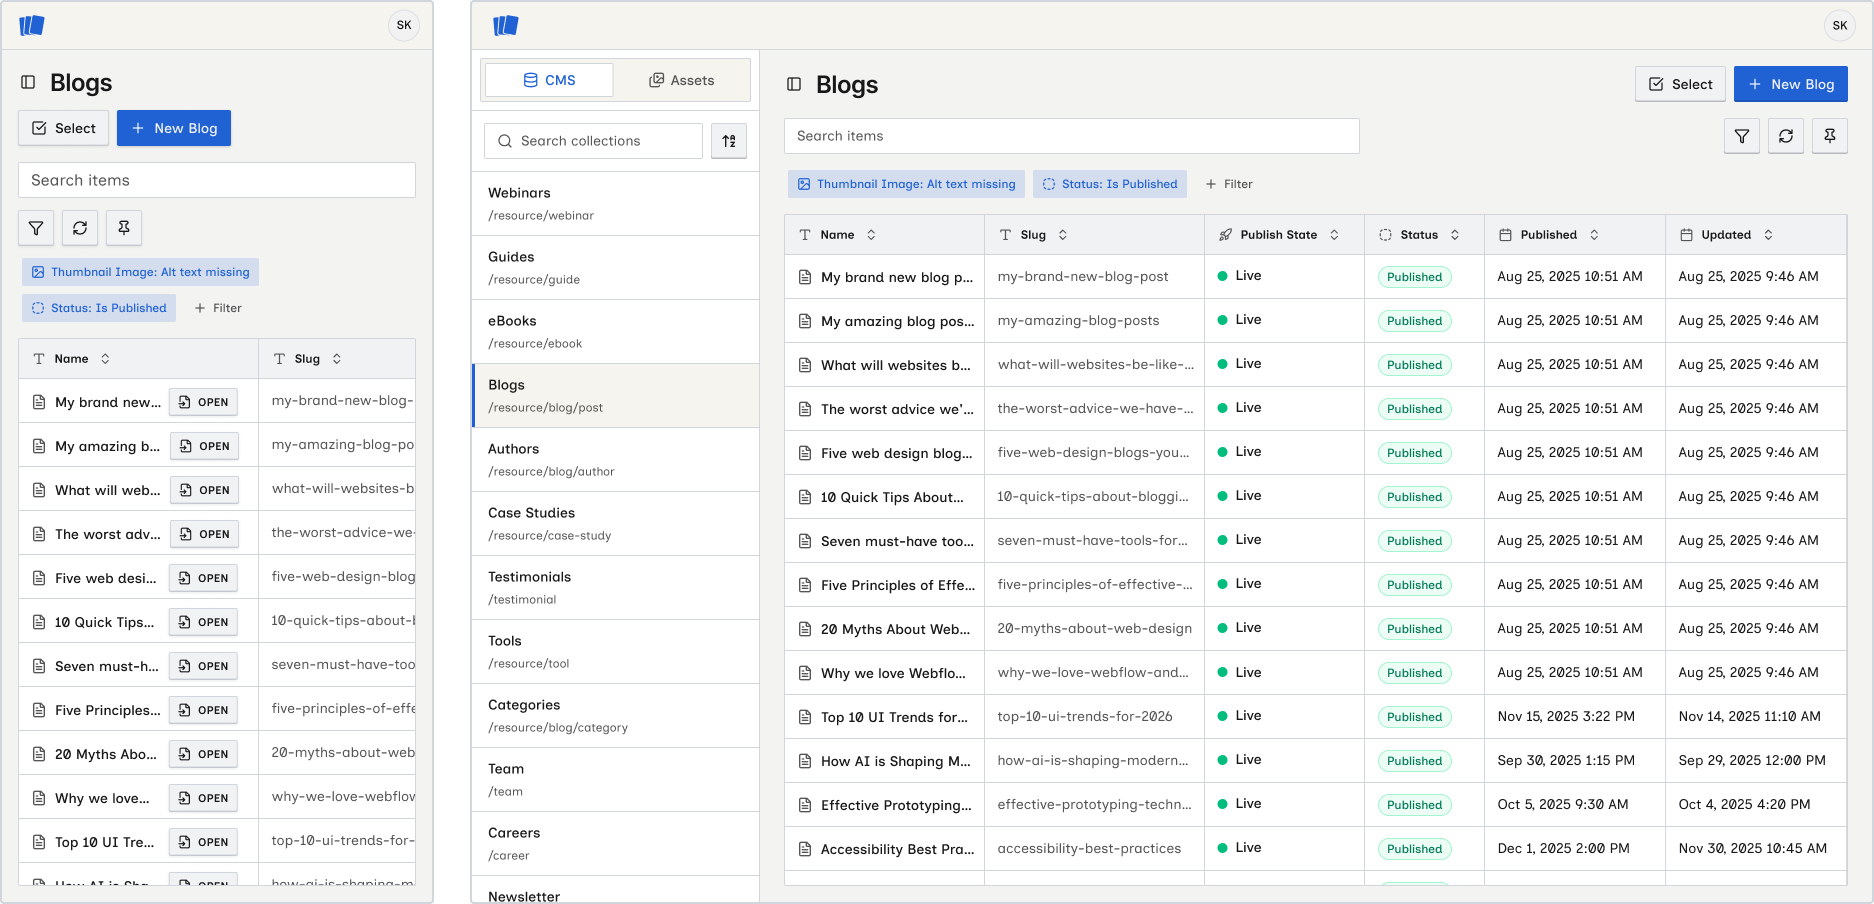This screenshot has height=904, width=1874.
Task: Open the Categories collection
Action: (615, 715)
